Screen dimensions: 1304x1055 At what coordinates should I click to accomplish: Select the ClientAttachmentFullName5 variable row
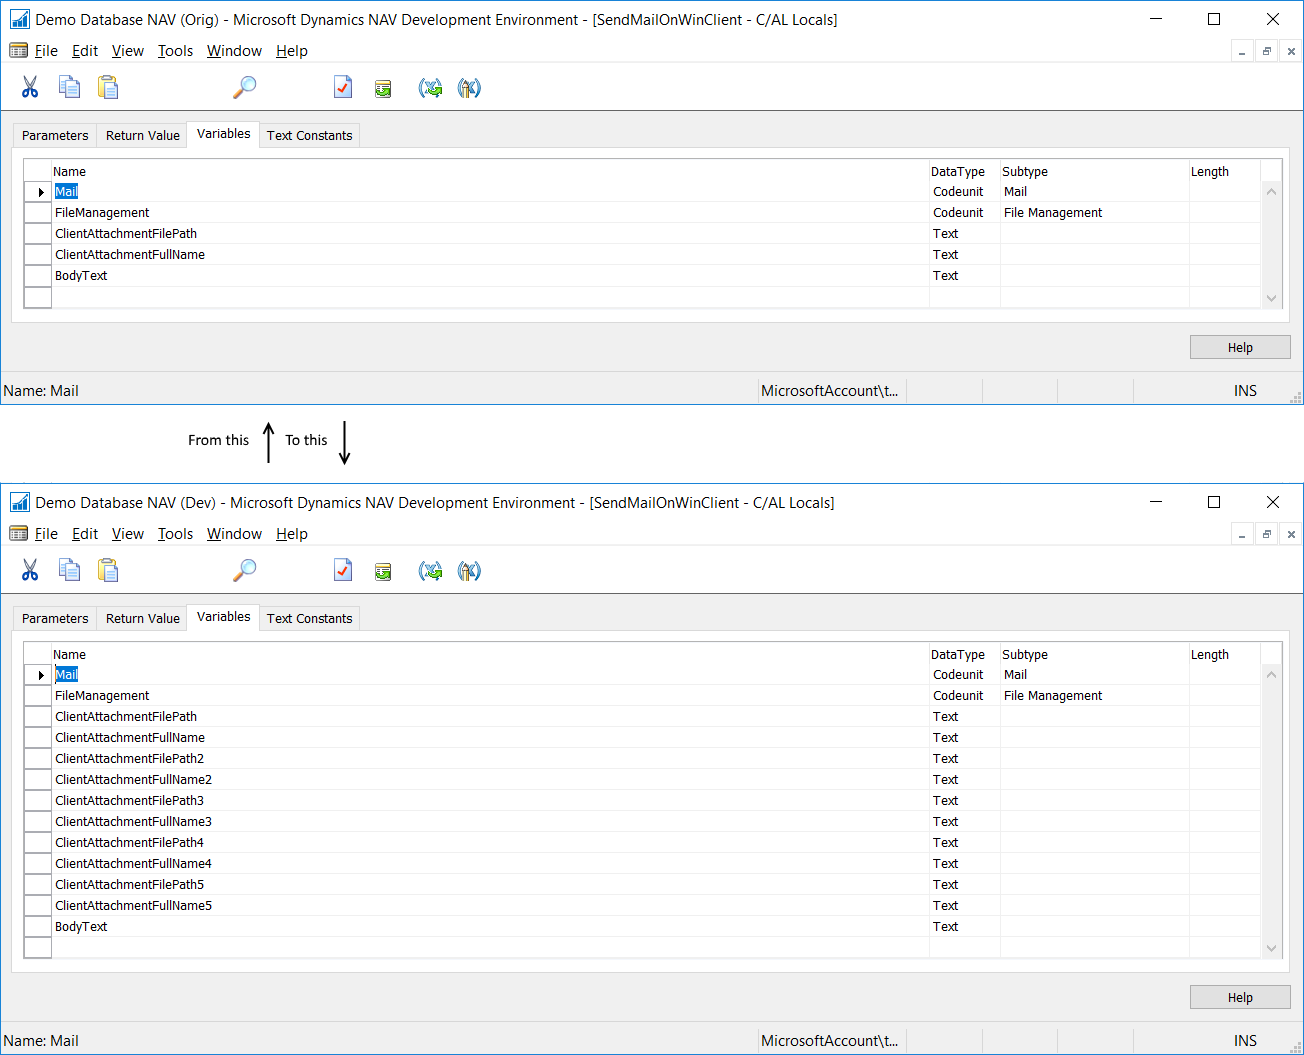click(133, 906)
